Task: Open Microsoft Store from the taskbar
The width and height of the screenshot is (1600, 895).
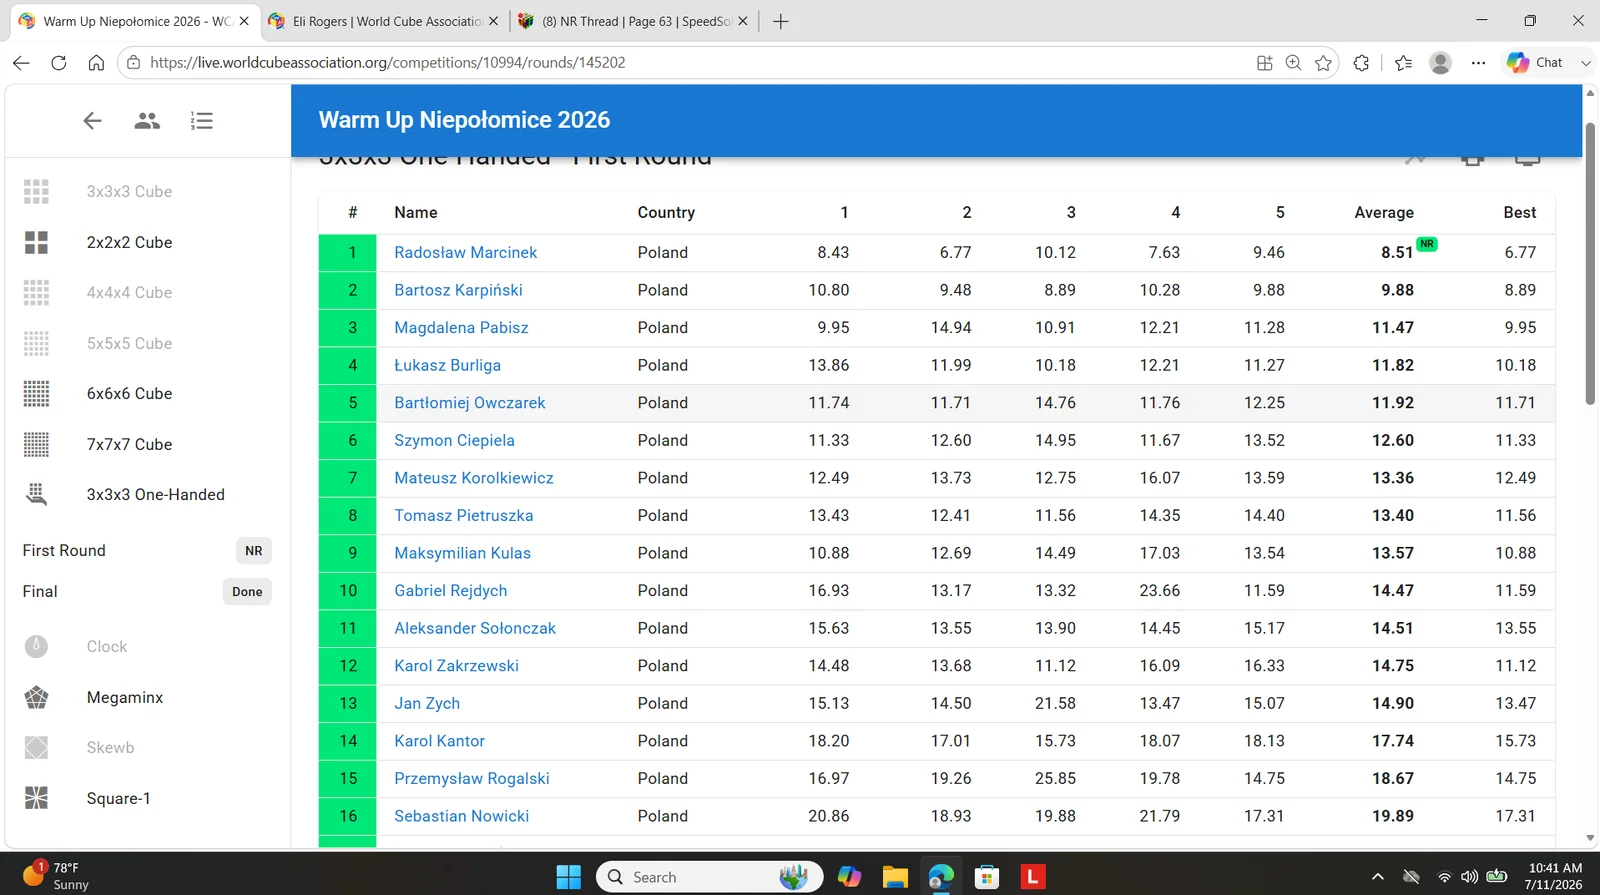Action: tap(987, 877)
